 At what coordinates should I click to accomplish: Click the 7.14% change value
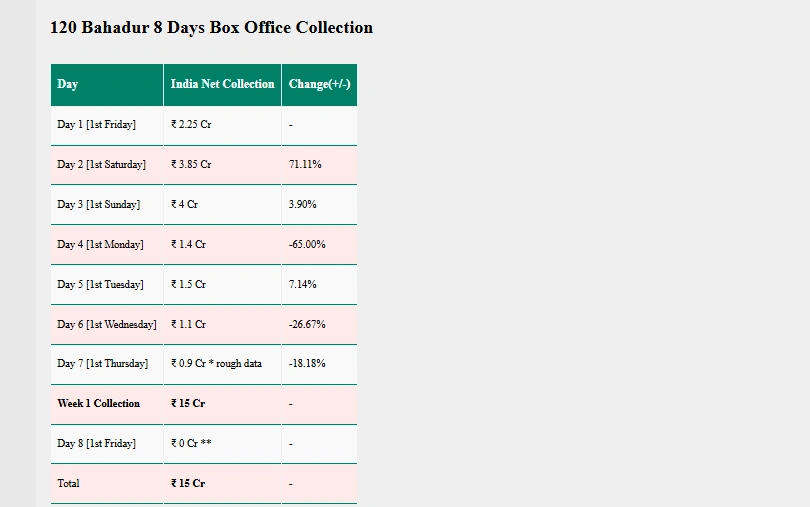click(x=302, y=284)
